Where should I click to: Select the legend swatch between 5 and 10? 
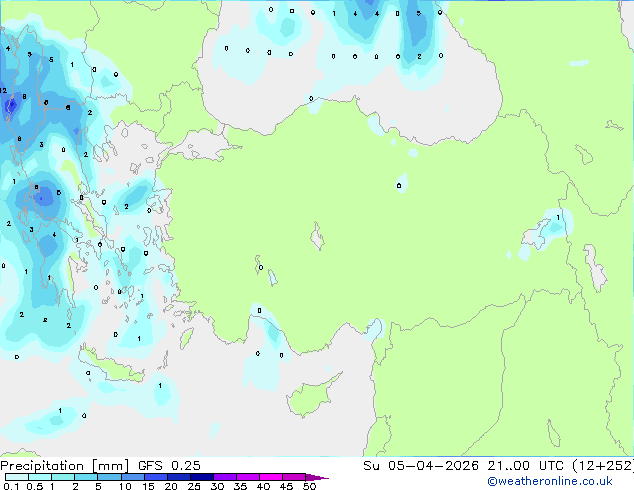pyautogui.click(x=109, y=477)
